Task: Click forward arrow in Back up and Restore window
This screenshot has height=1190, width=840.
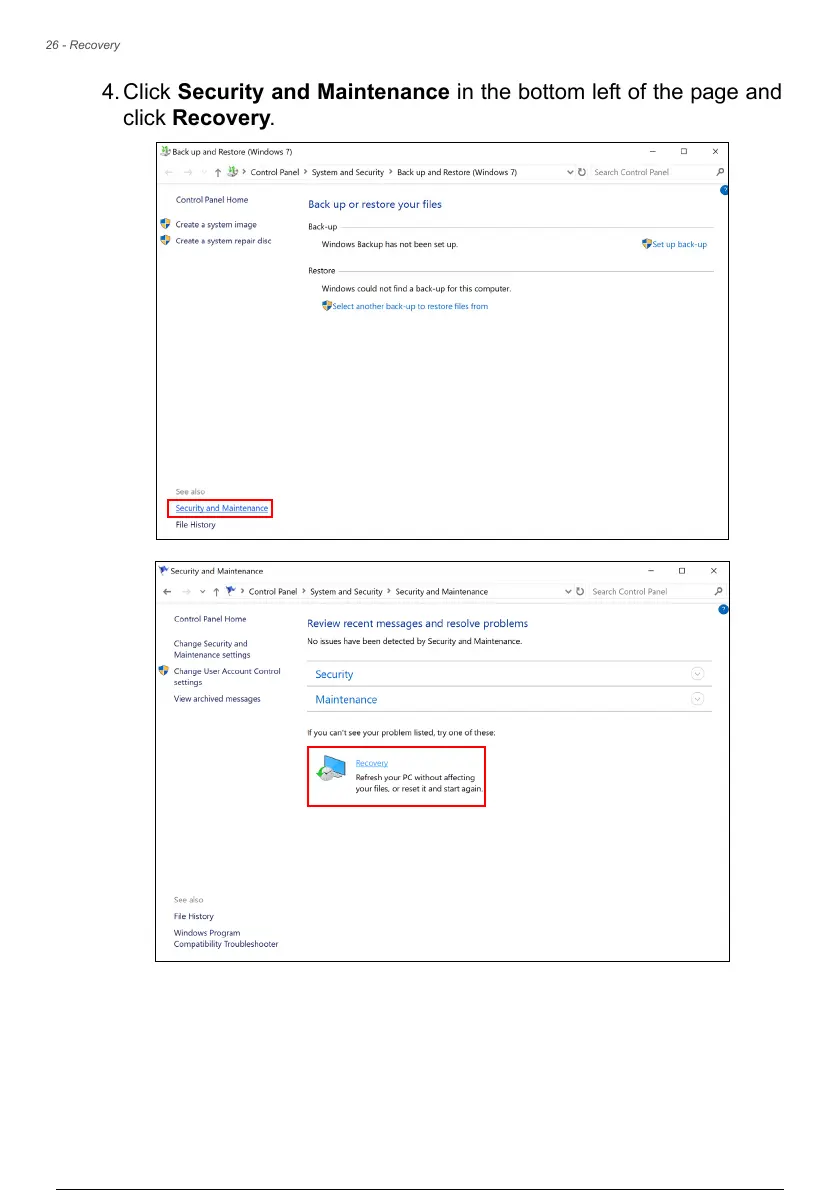Action: [x=187, y=173]
